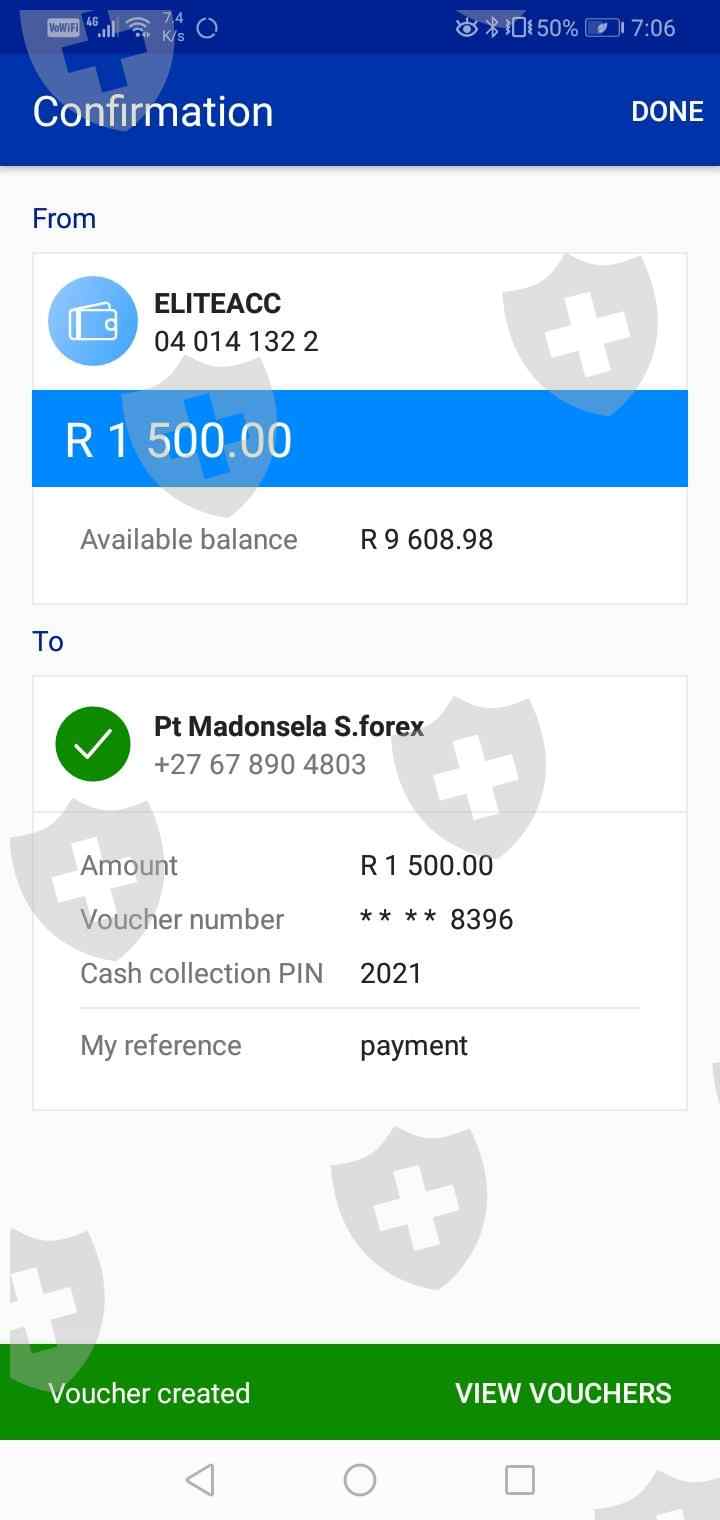
Task: Tap recipient name Pt Madonsela S.forex
Action: pyautogui.click(x=289, y=726)
